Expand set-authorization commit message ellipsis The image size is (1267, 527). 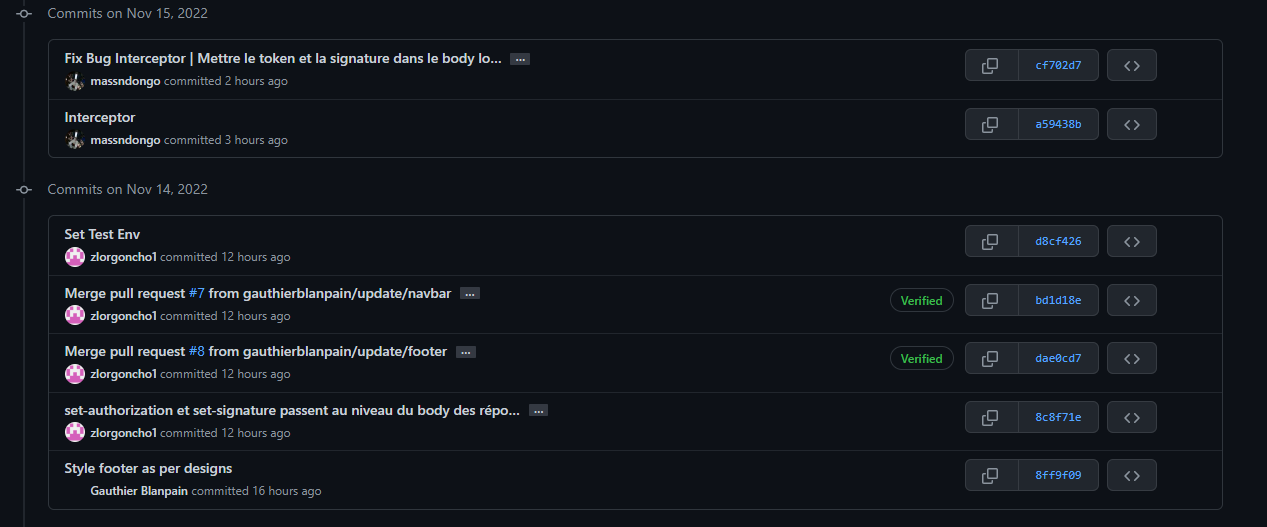pos(538,411)
